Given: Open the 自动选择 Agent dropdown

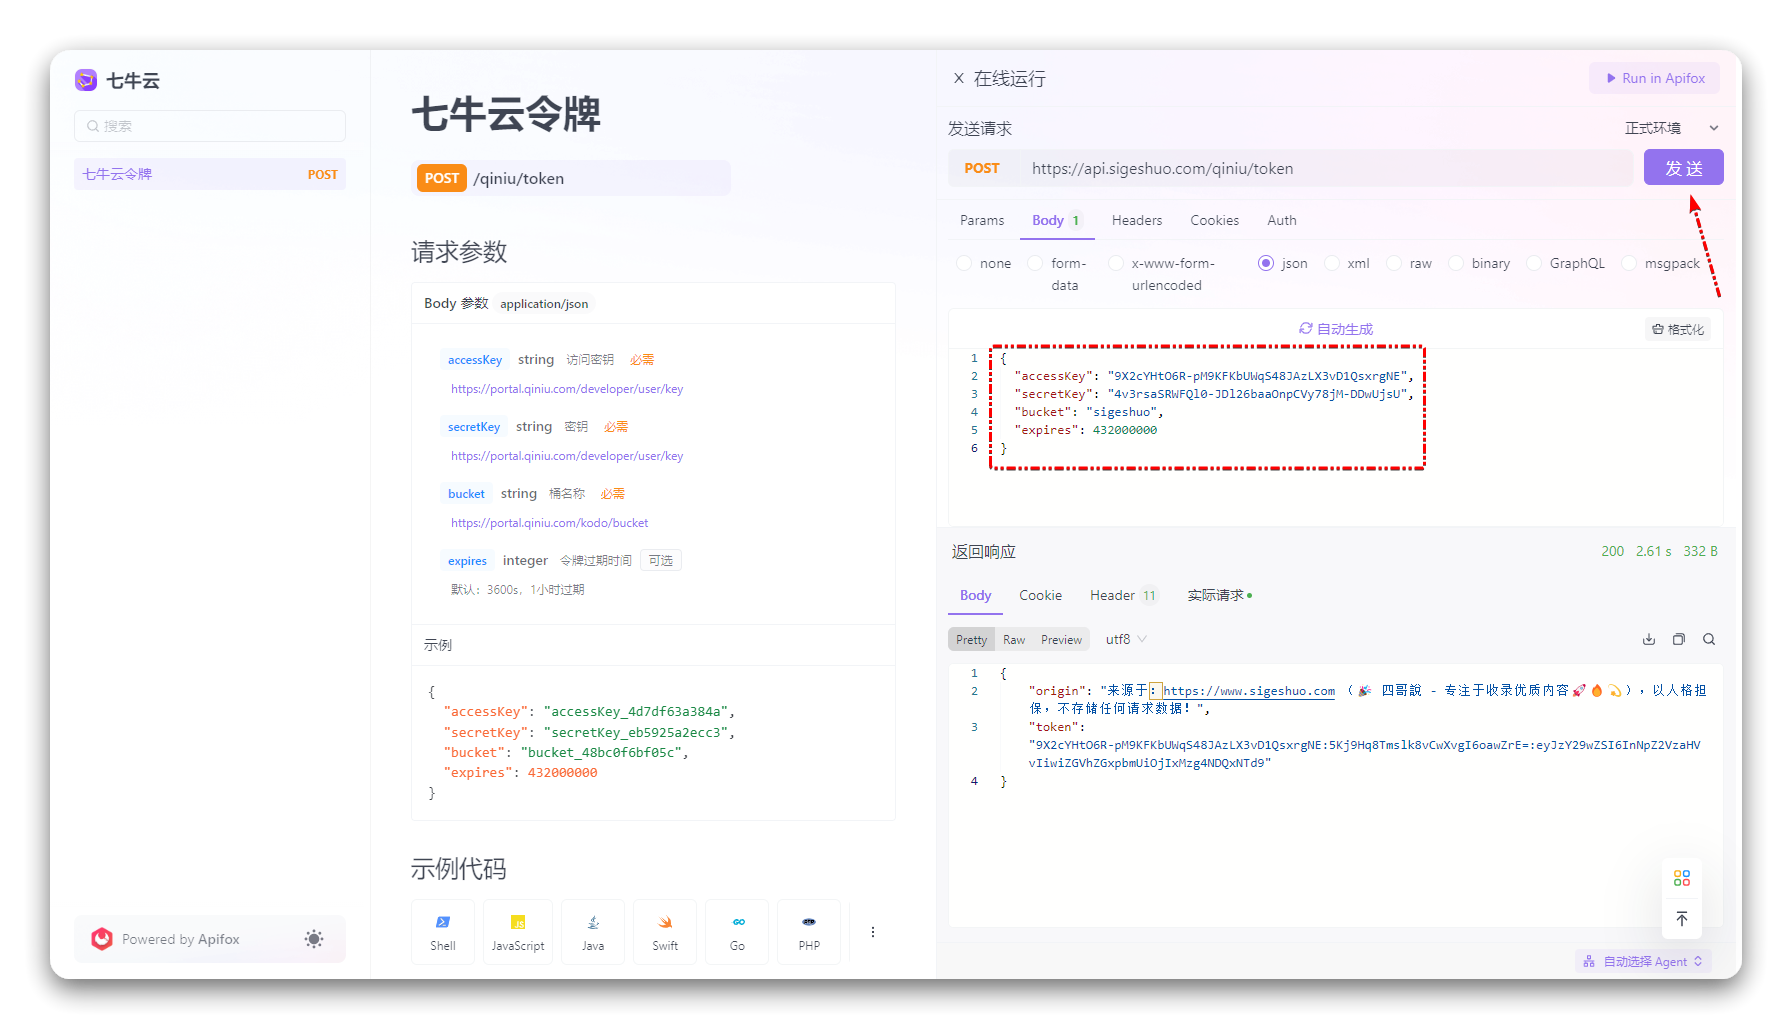Looking at the screenshot, I should click(x=1643, y=961).
